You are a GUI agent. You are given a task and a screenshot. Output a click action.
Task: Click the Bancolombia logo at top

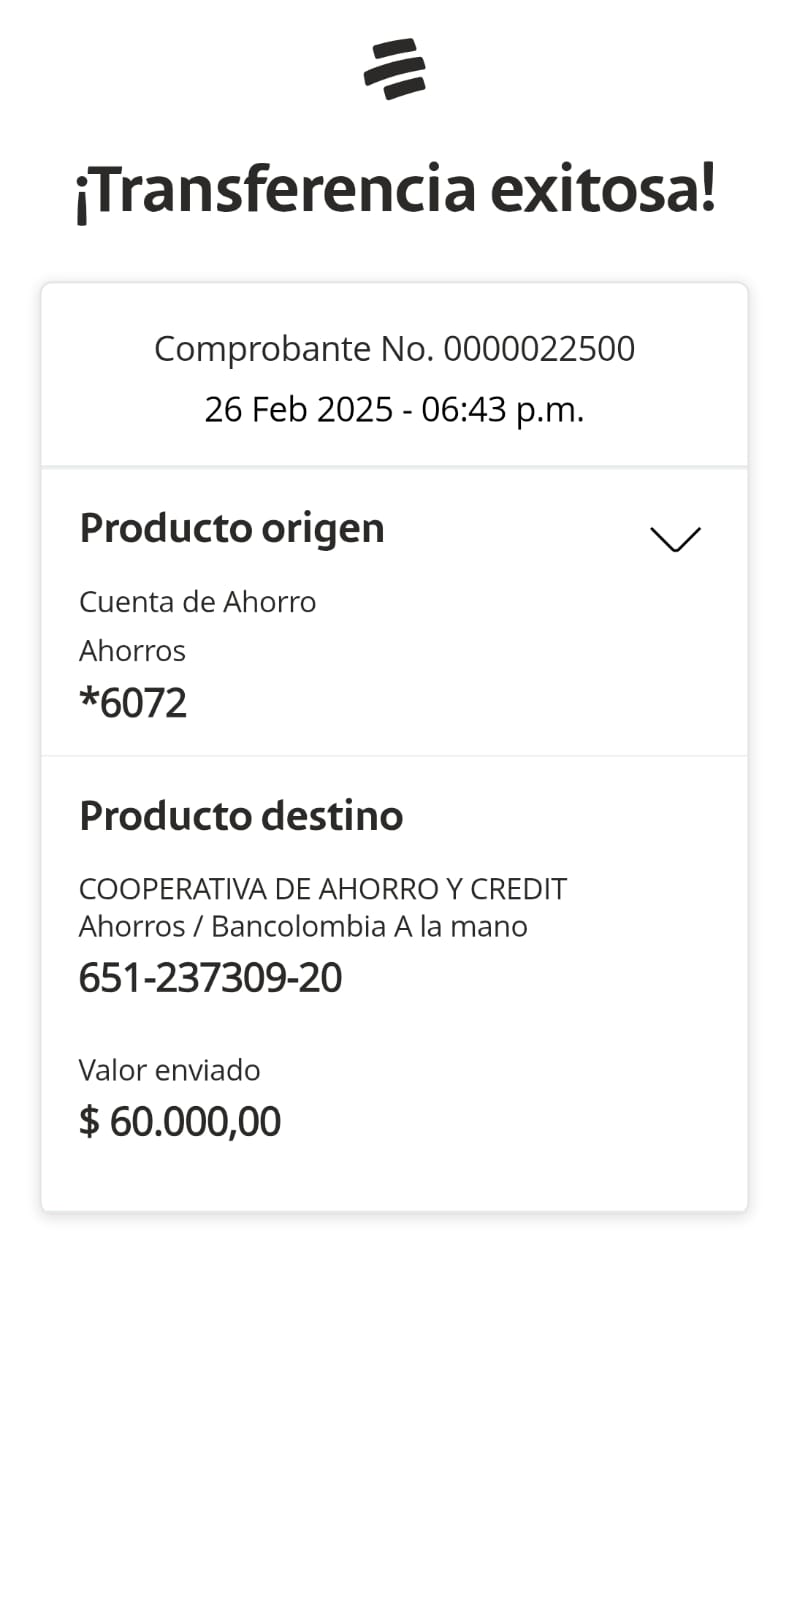click(x=394, y=69)
